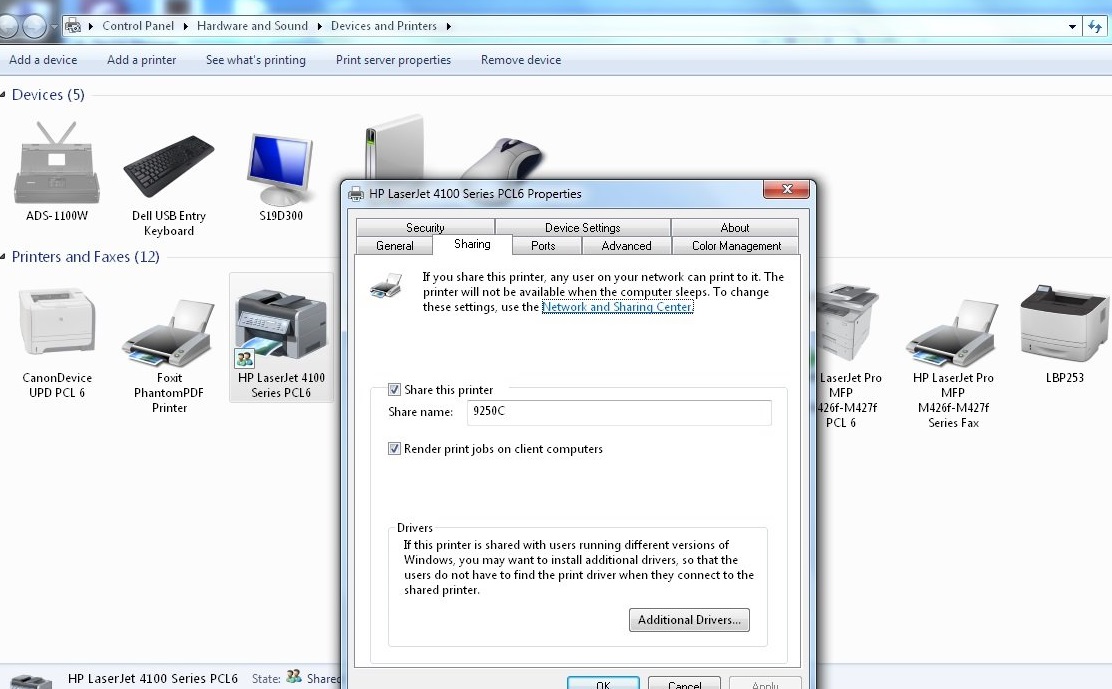
Task: Click Add a printer in the toolbar
Action: pyautogui.click(x=141, y=60)
